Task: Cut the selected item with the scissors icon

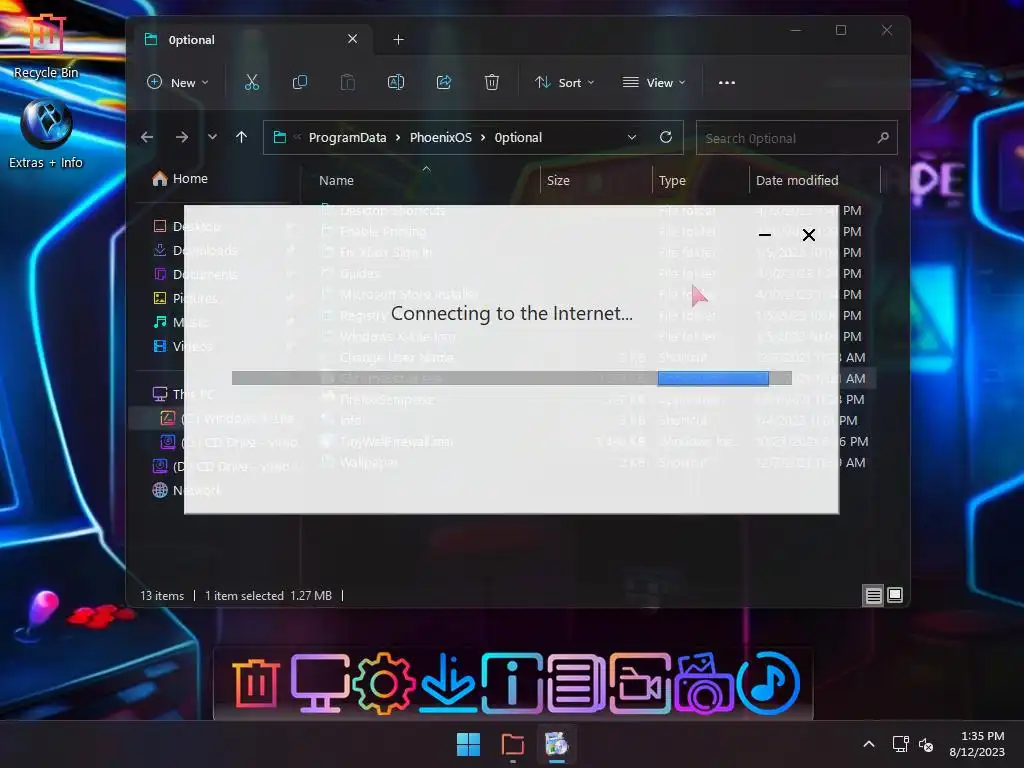Action: (251, 82)
